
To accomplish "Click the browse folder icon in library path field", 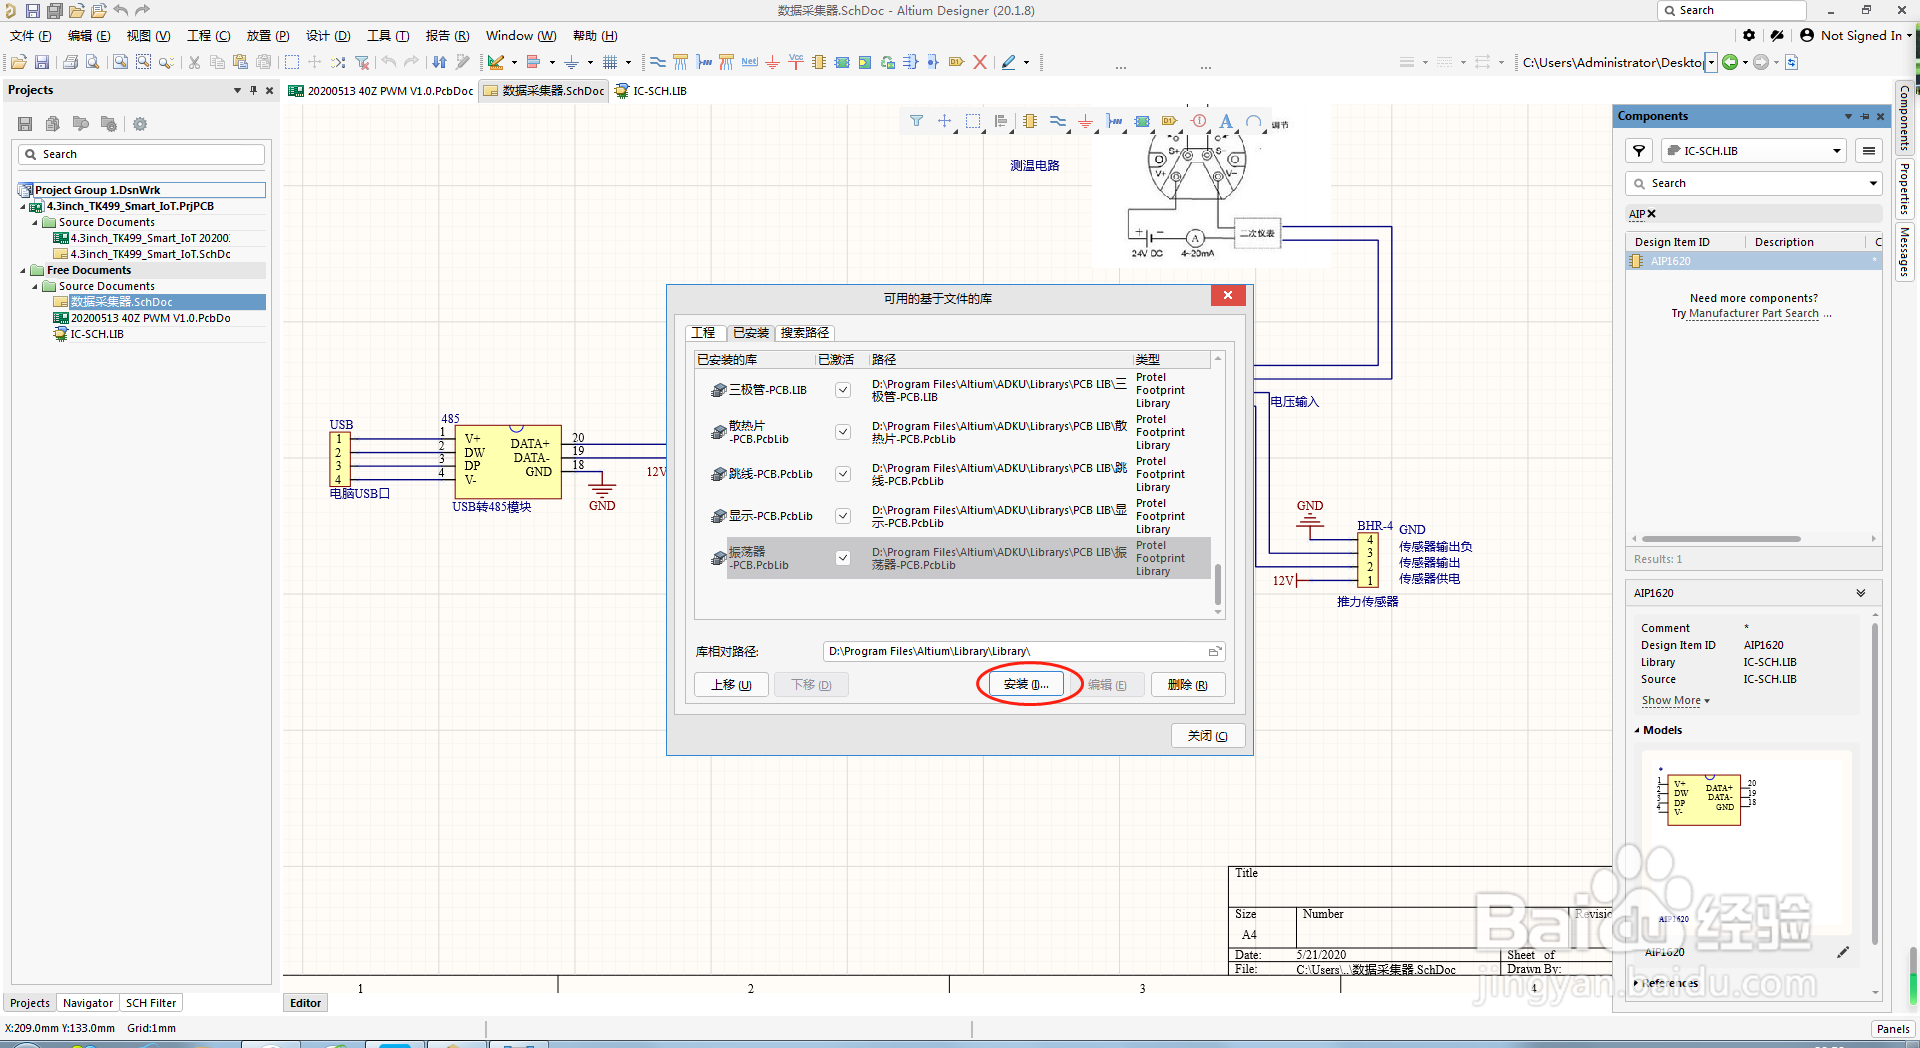I will [1215, 652].
